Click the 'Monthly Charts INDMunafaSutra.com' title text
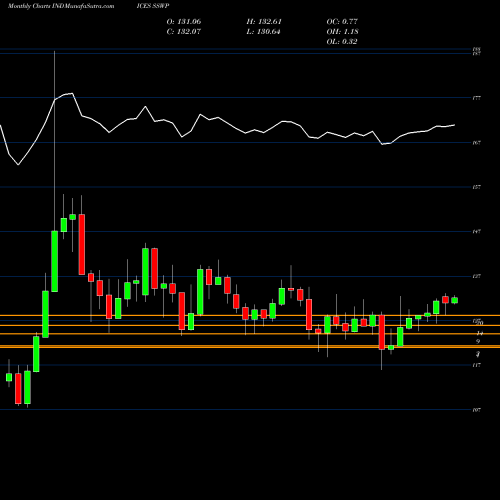The width and height of the screenshot is (500, 500). [x=61, y=6]
